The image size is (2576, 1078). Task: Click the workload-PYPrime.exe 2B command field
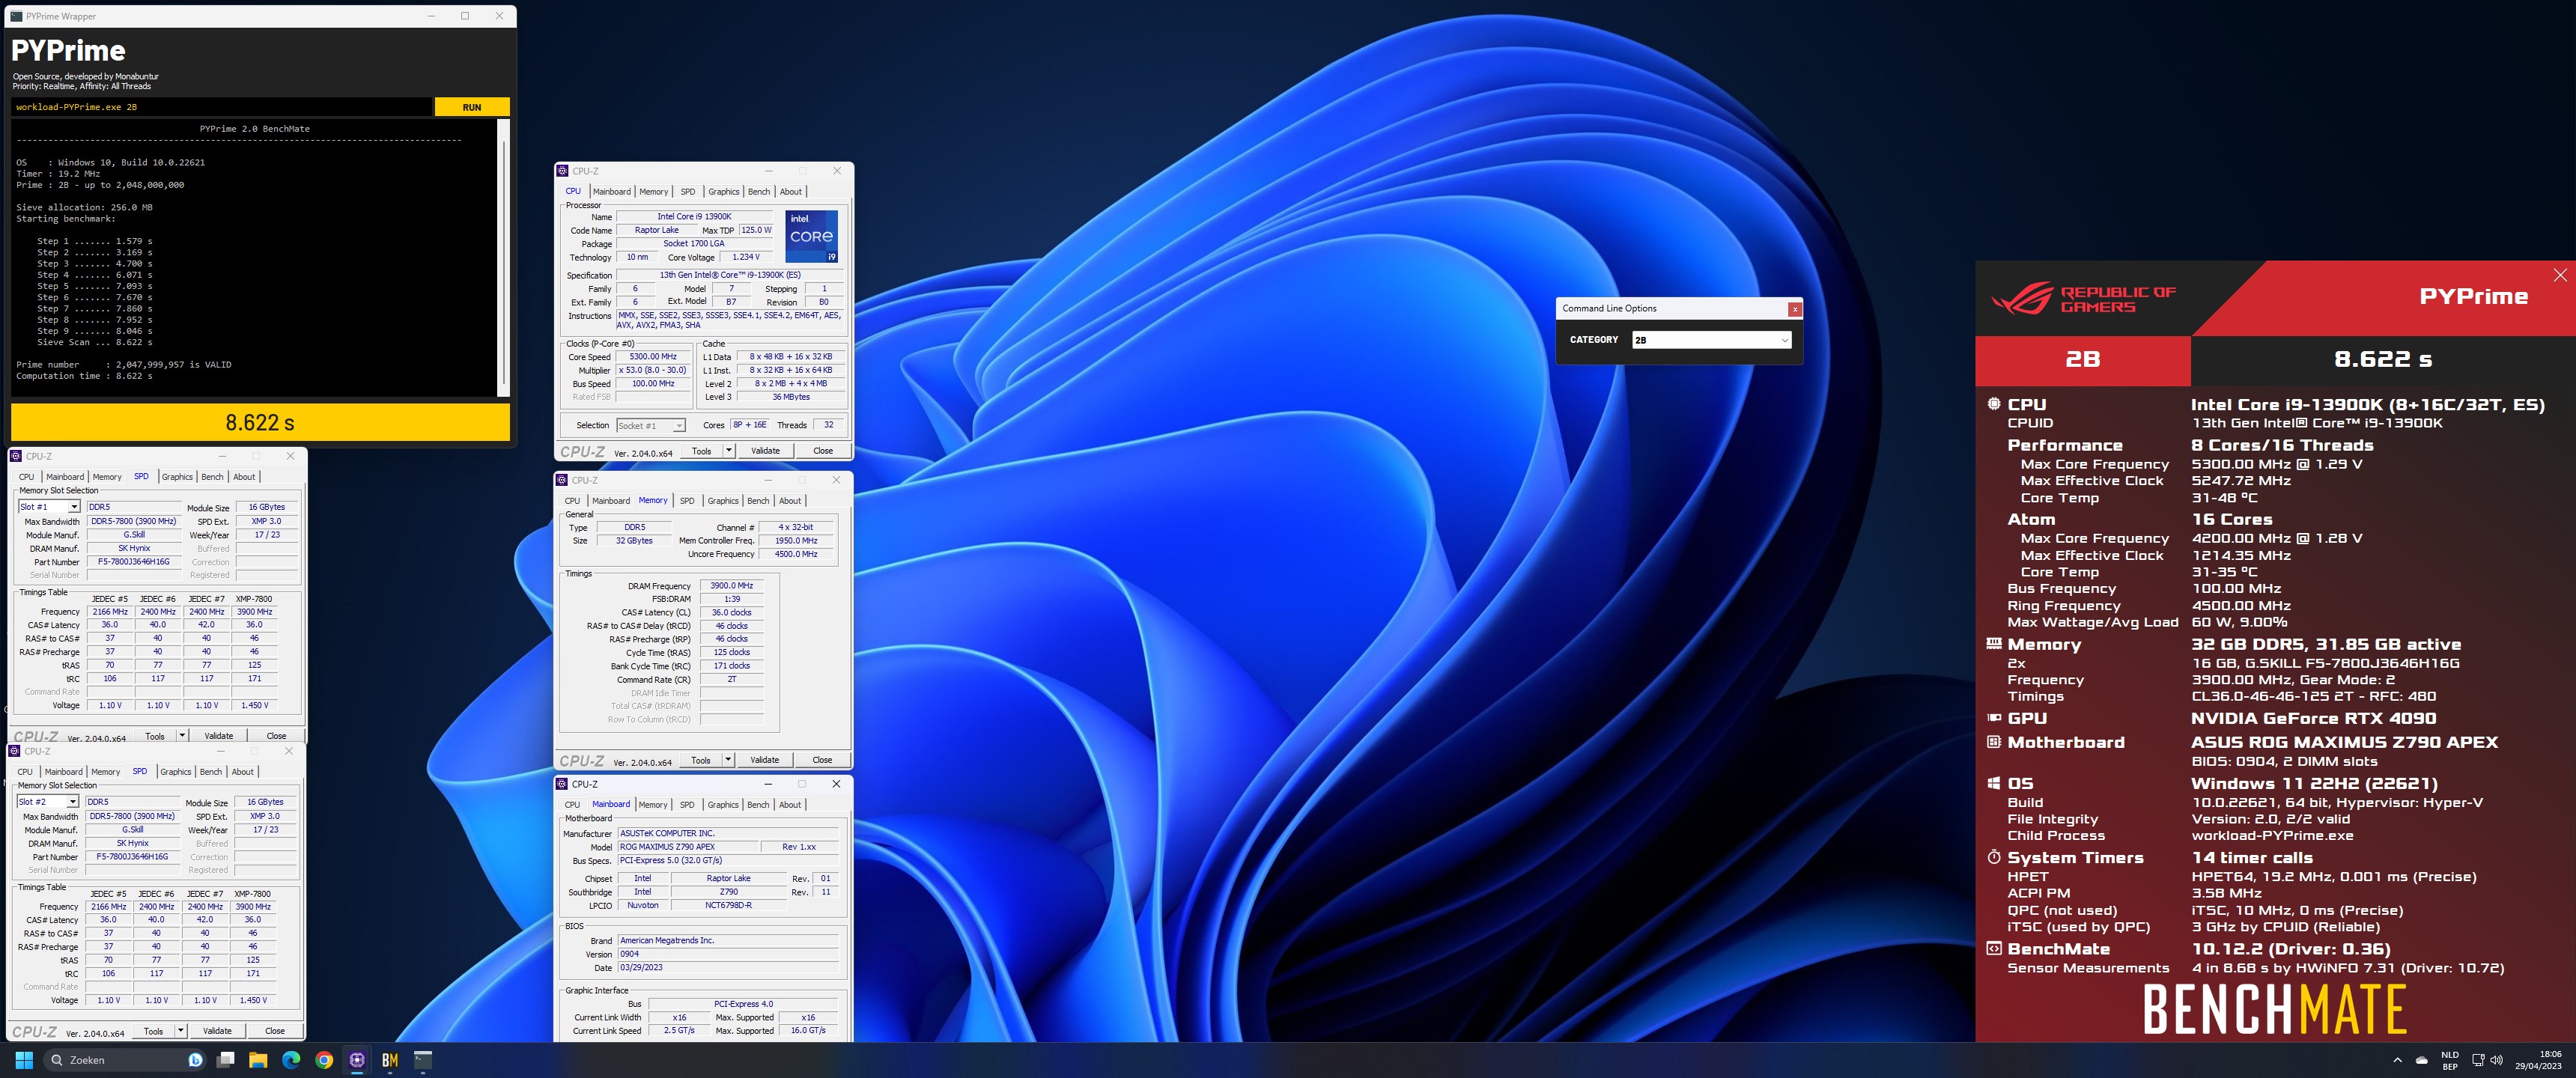coord(222,107)
